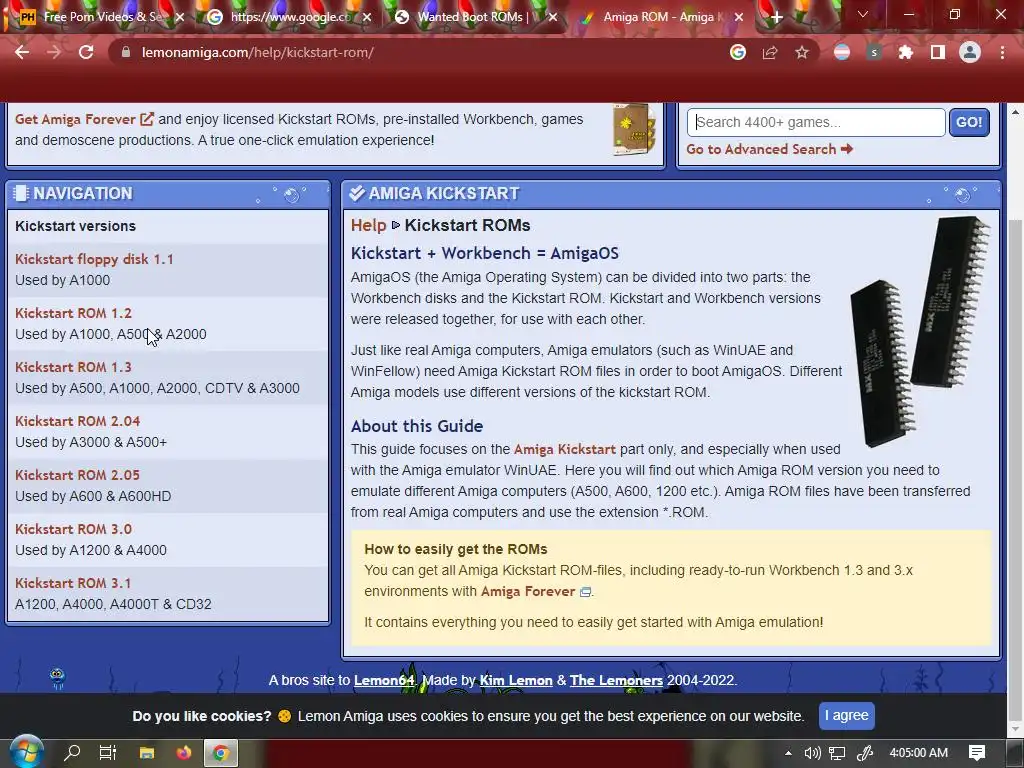The height and width of the screenshot is (768, 1024).
Task: Go back to the previous page
Action: 22,52
